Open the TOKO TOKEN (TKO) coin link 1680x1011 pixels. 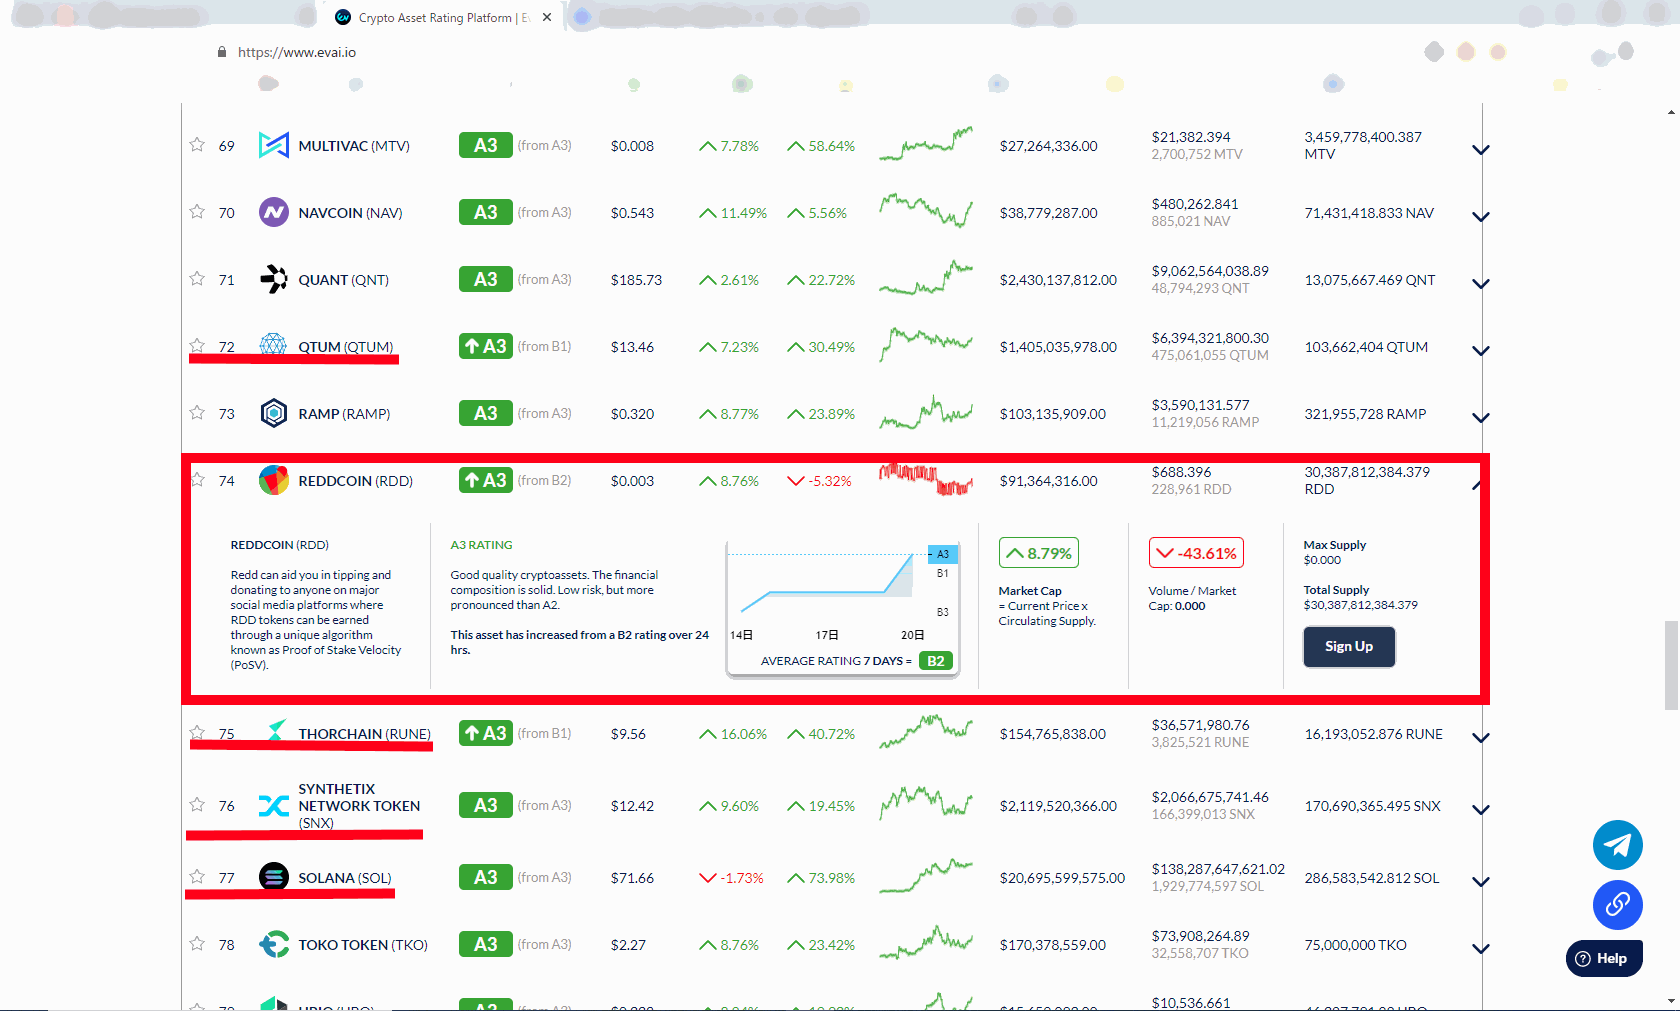pyautogui.click(x=363, y=945)
